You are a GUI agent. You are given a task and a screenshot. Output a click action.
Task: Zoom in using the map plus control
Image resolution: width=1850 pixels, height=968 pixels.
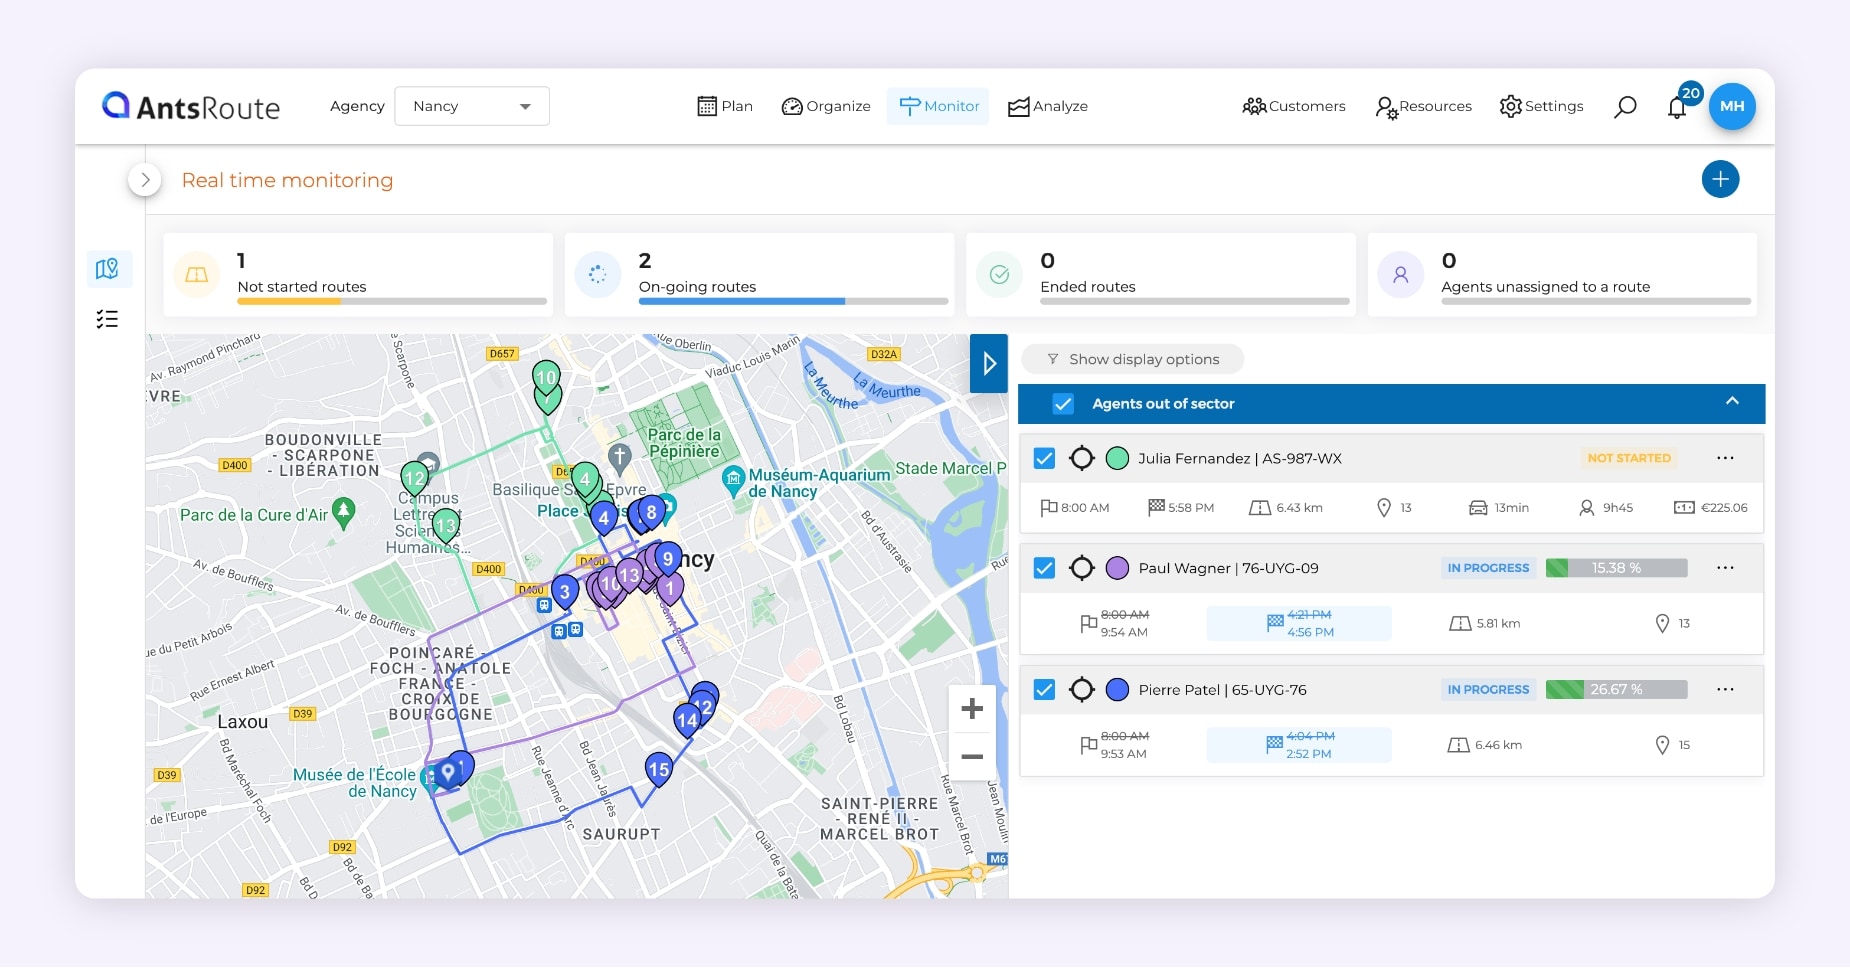[x=971, y=709]
